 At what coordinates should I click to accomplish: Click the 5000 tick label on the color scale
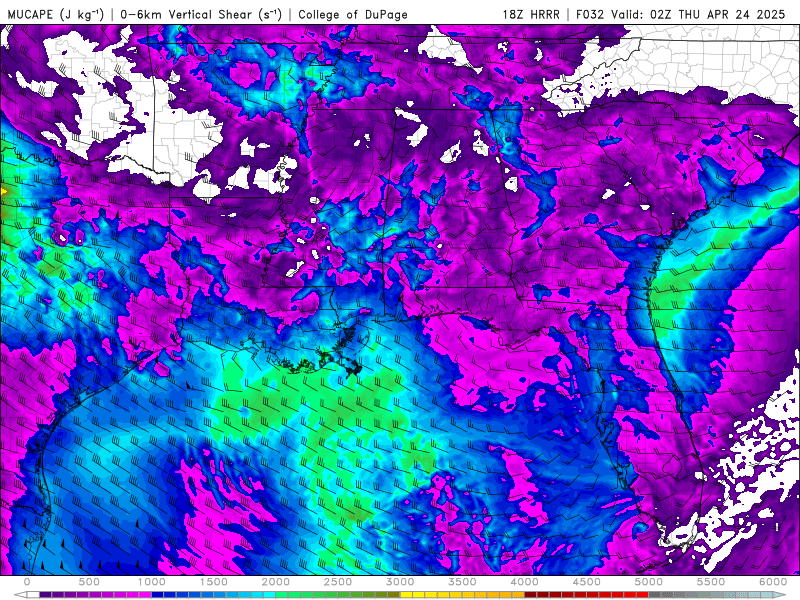click(x=649, y=582)
